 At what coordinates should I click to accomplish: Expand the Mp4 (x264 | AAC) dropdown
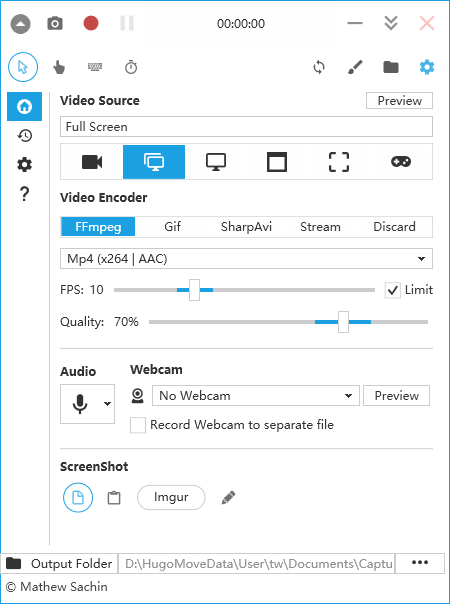pos(246,258)
